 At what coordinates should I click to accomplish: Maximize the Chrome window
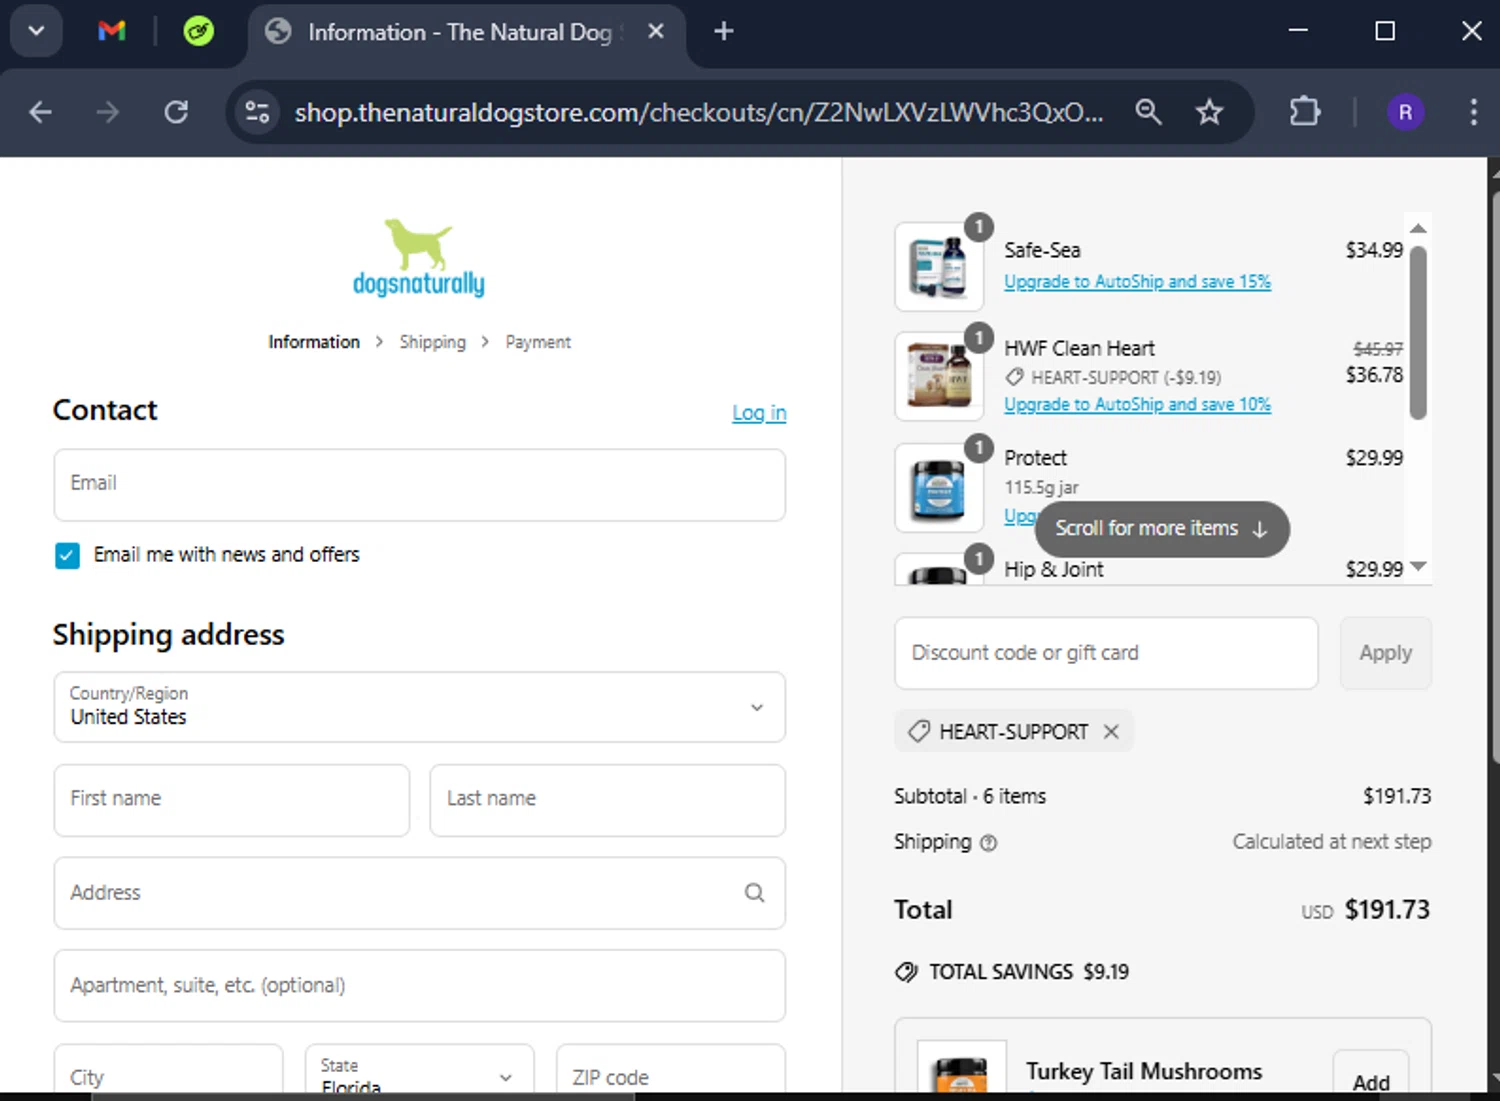pos(1385,31)
